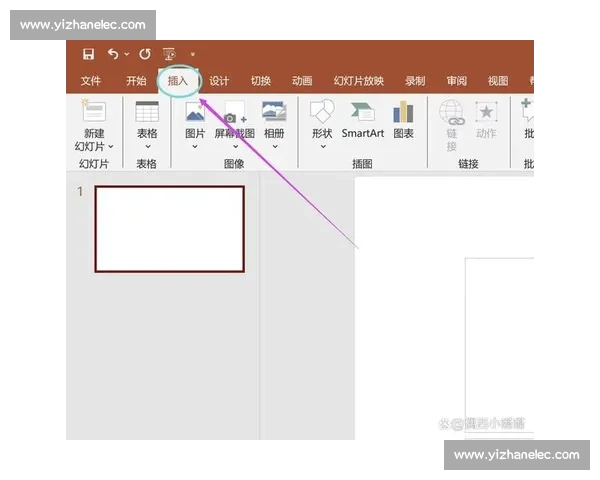Insert a table using 表格 icon

pyautogui.click(x=147, y=112)
